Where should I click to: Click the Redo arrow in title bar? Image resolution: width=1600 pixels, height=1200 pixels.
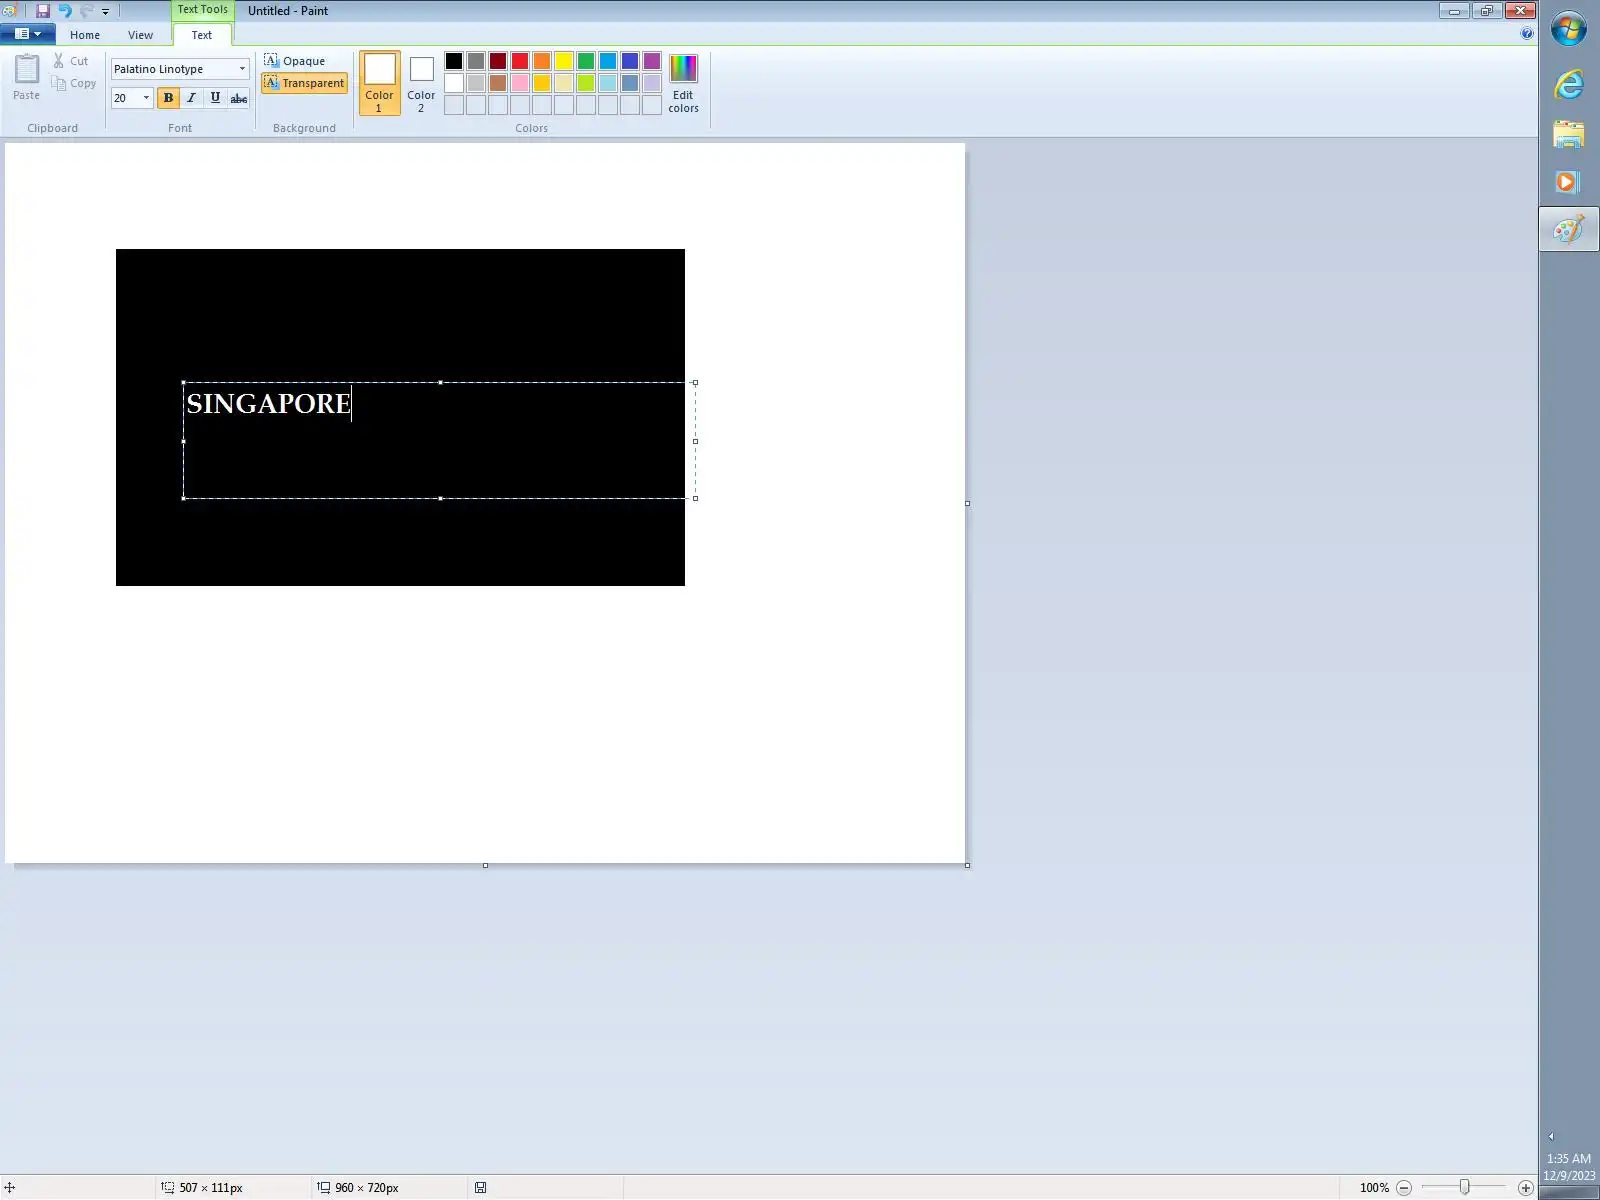click(x=87, y=11)
